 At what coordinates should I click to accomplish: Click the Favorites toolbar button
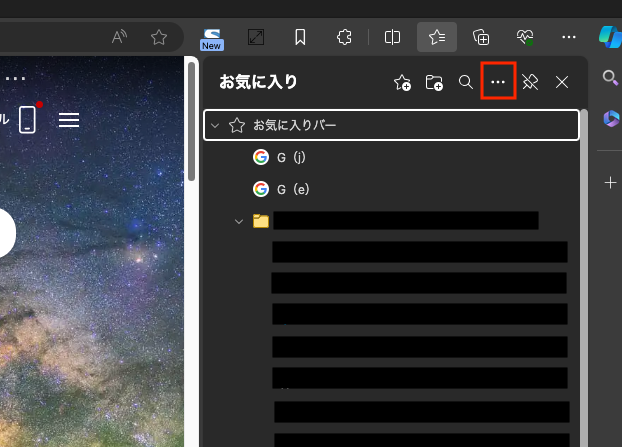pos(437,37)
